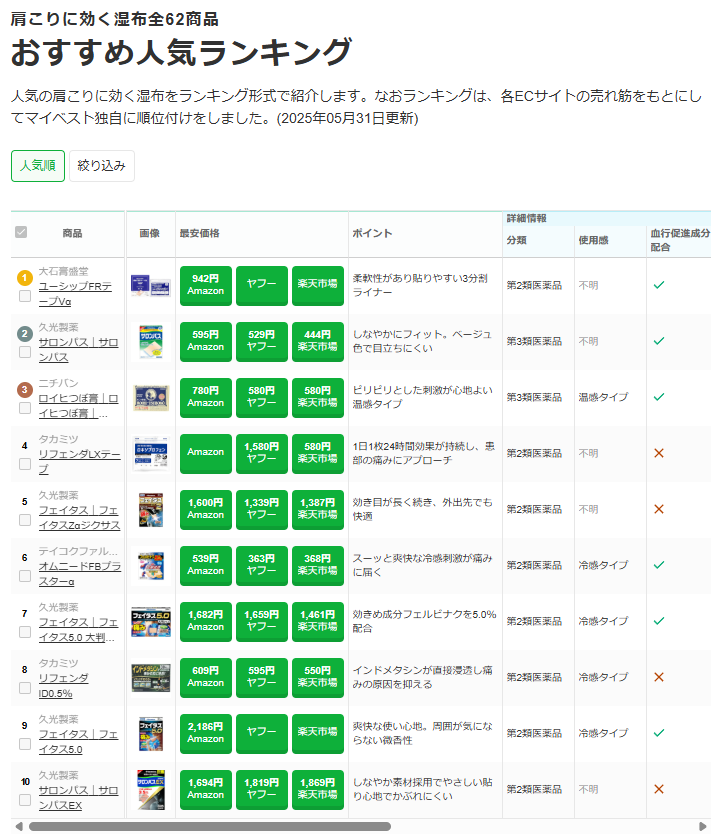Click the rank 9 フェイタス5.0 thumbnail
Viewport: 722px width, 840px height.
151,734
